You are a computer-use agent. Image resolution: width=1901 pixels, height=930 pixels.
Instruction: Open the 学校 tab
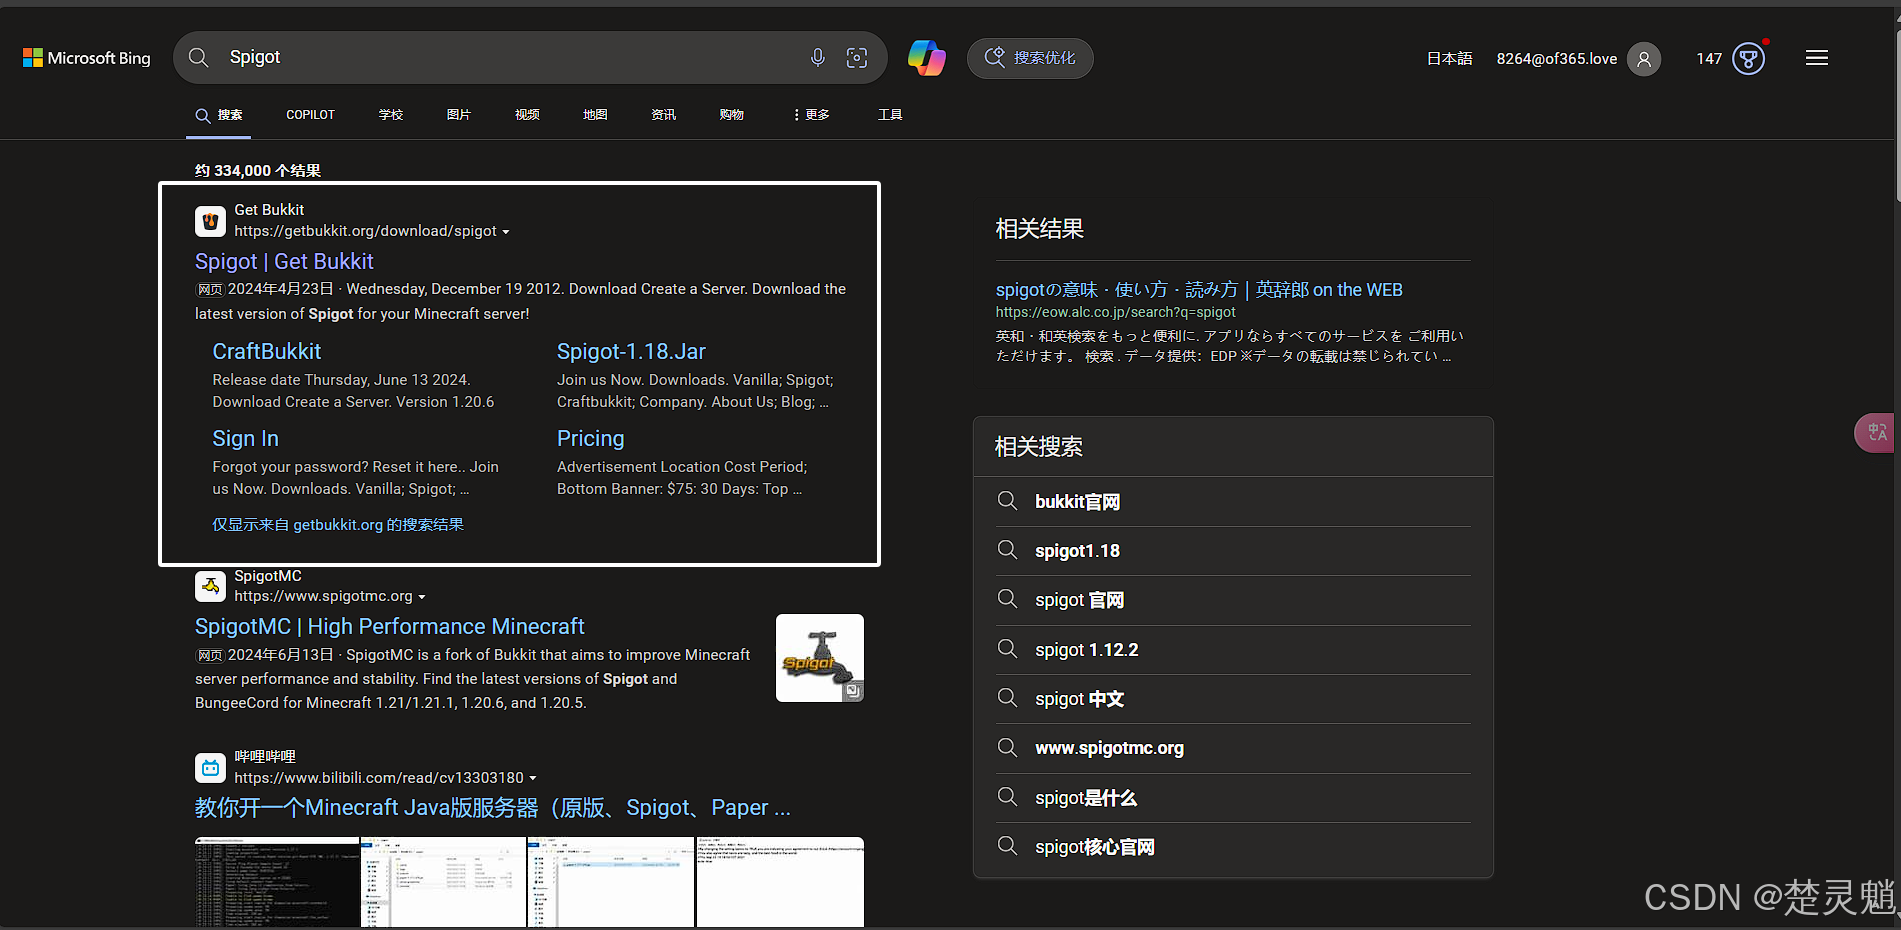pyautogui.click(x=391, y=115)
